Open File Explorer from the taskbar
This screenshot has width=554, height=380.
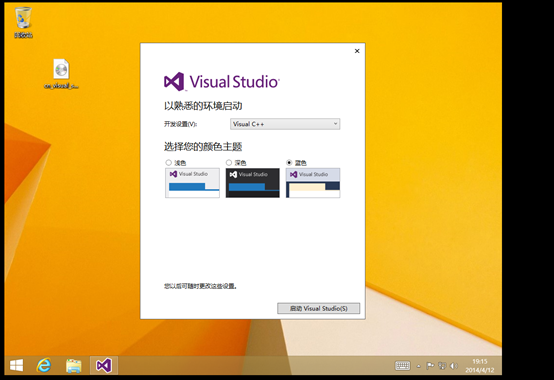[73, 366]
